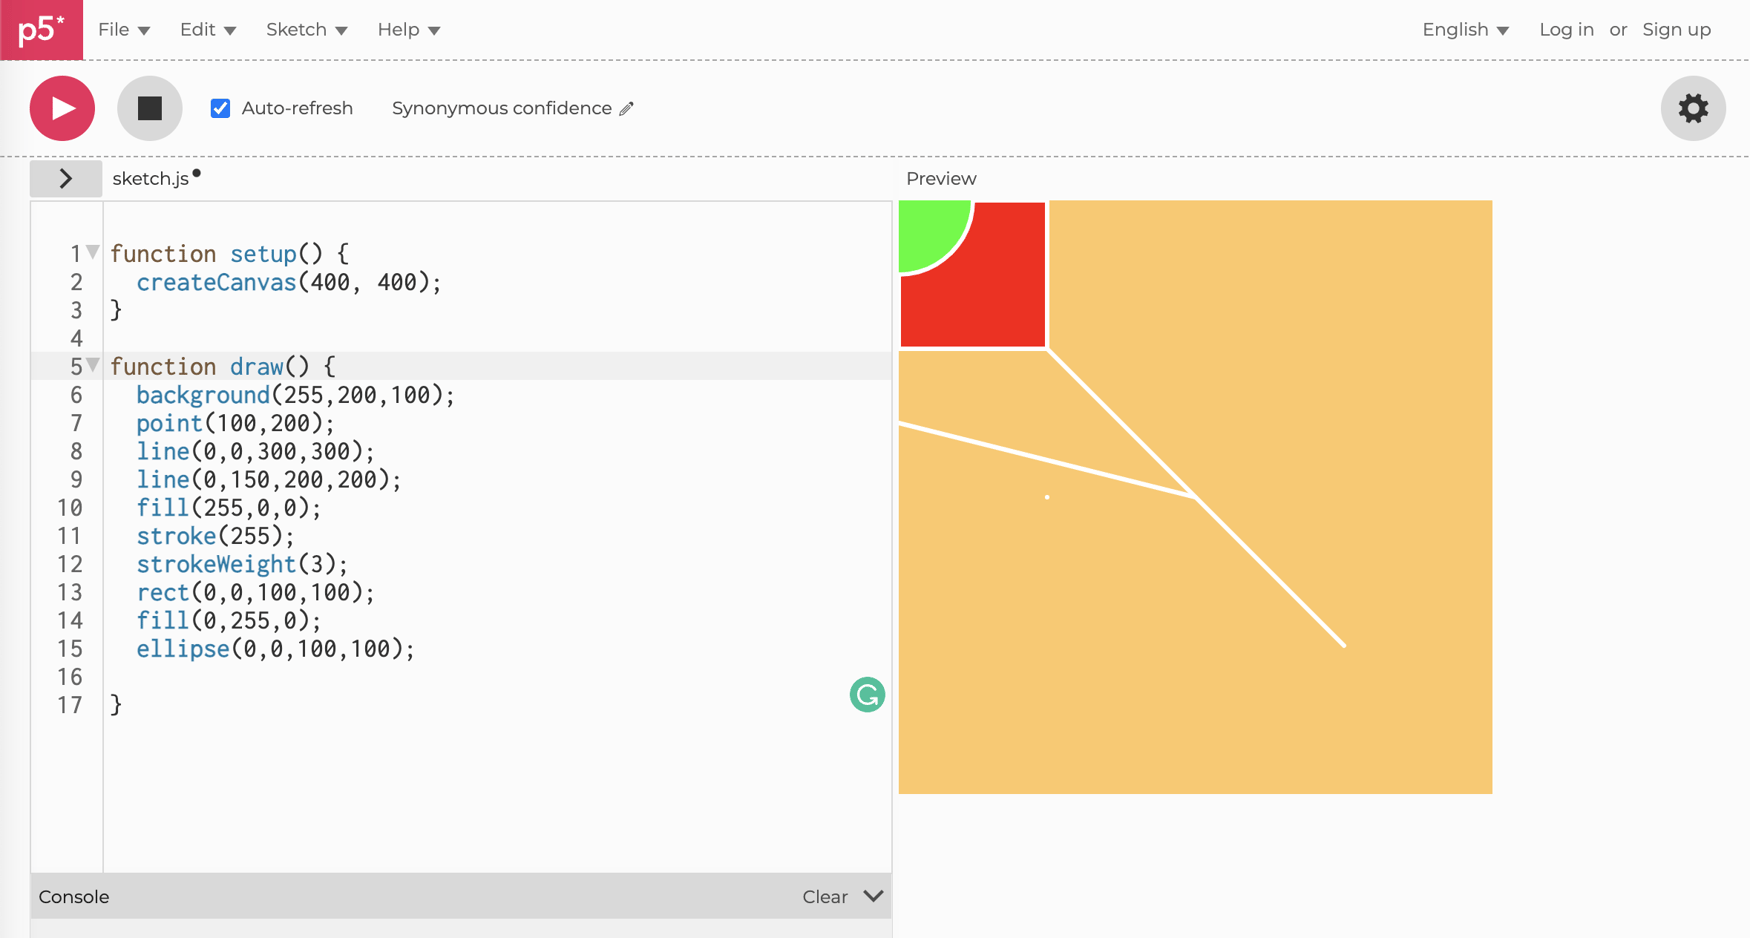1750x938 pixels.
Task: Click the green Grammarly icon in editor
Action: (x=867, y=694)
